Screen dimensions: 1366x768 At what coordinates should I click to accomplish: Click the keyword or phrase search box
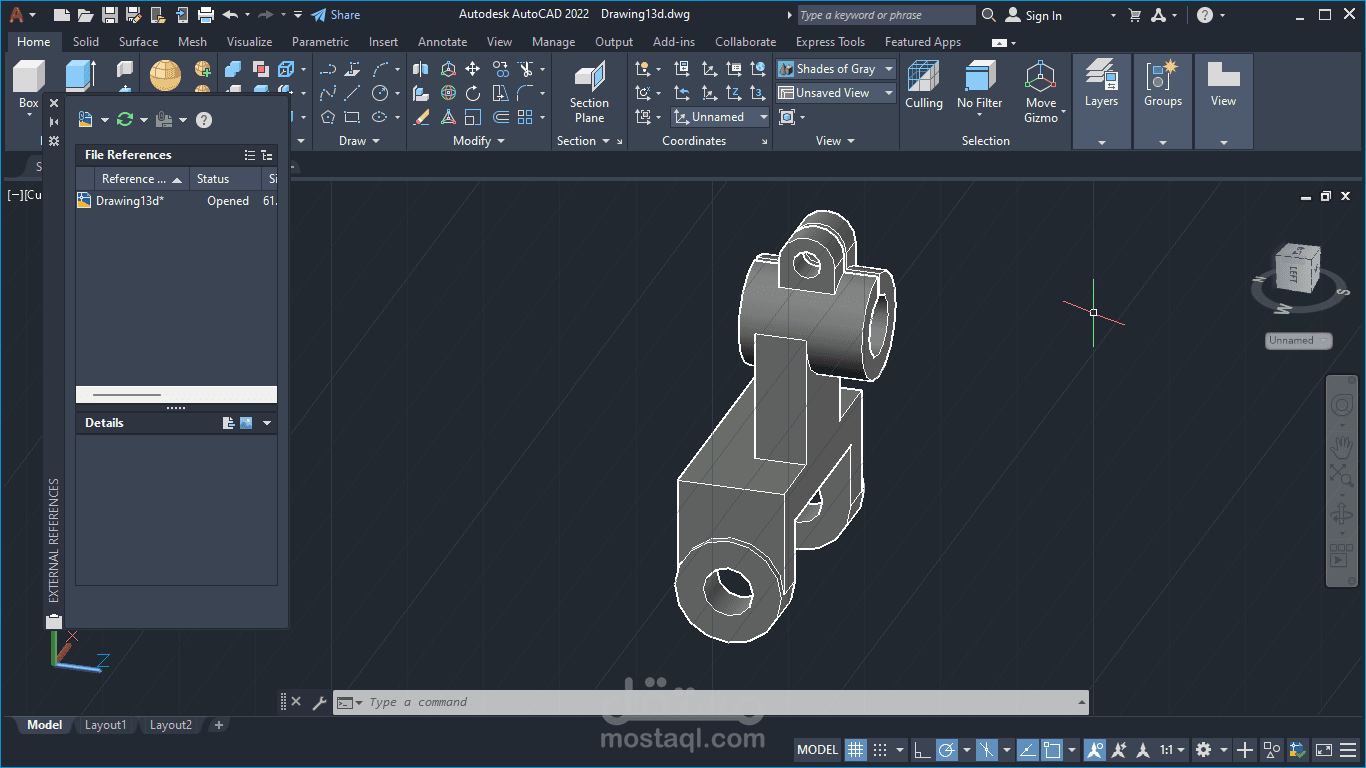tap(886, 15)
